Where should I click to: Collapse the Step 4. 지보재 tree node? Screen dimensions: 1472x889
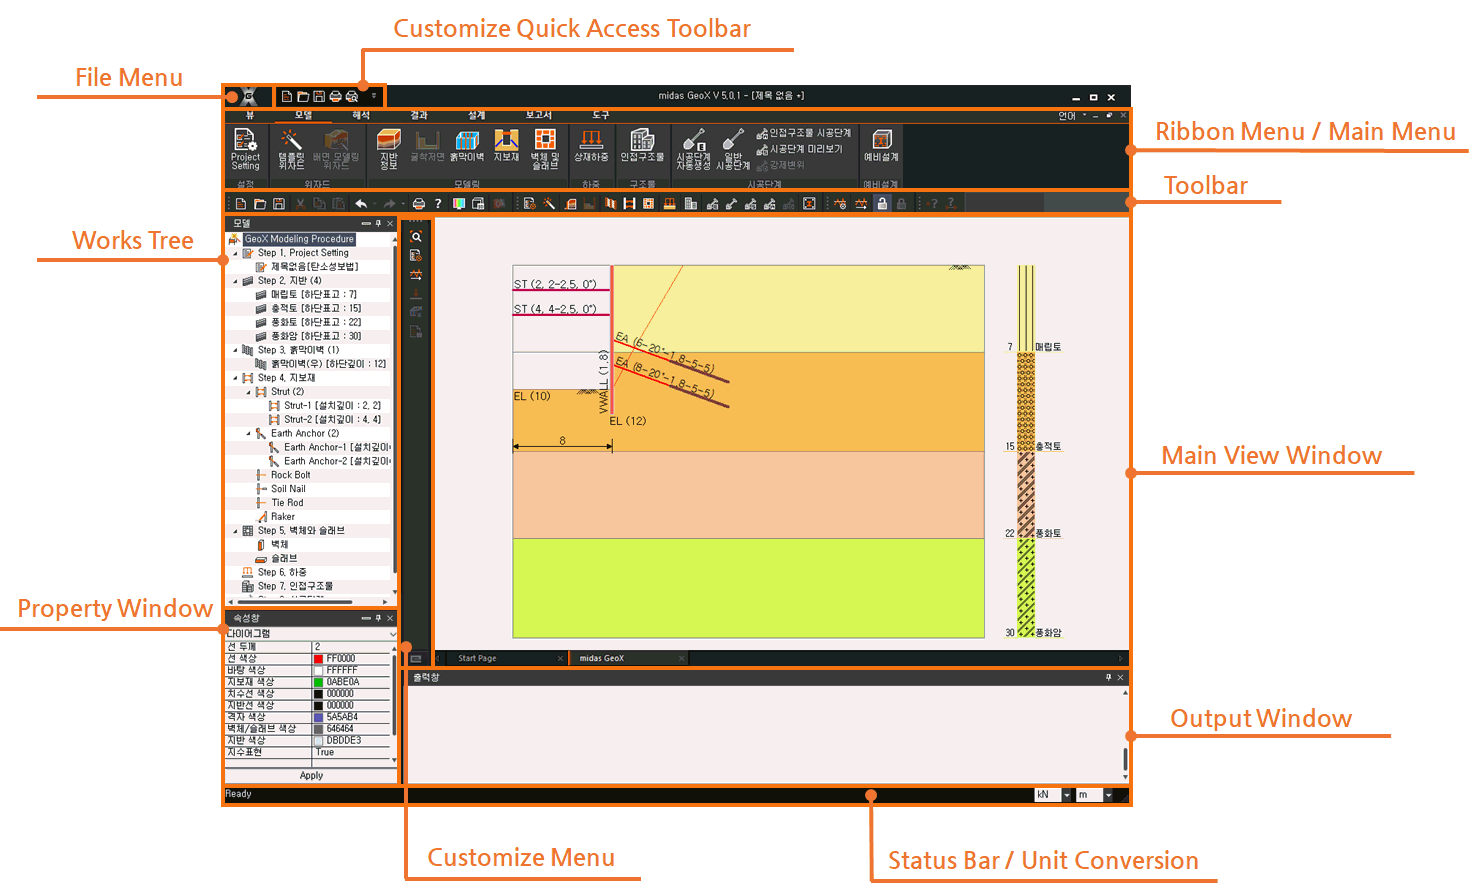(236, 379)
